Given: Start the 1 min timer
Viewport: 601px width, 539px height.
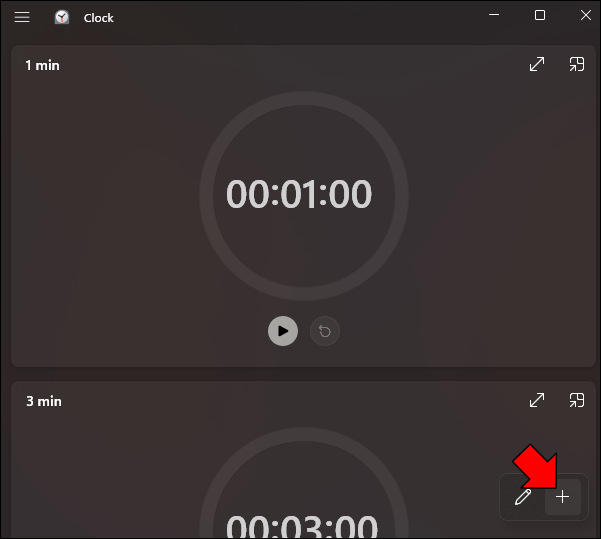Looking at the screenshot, I should [x=283, y=331].
